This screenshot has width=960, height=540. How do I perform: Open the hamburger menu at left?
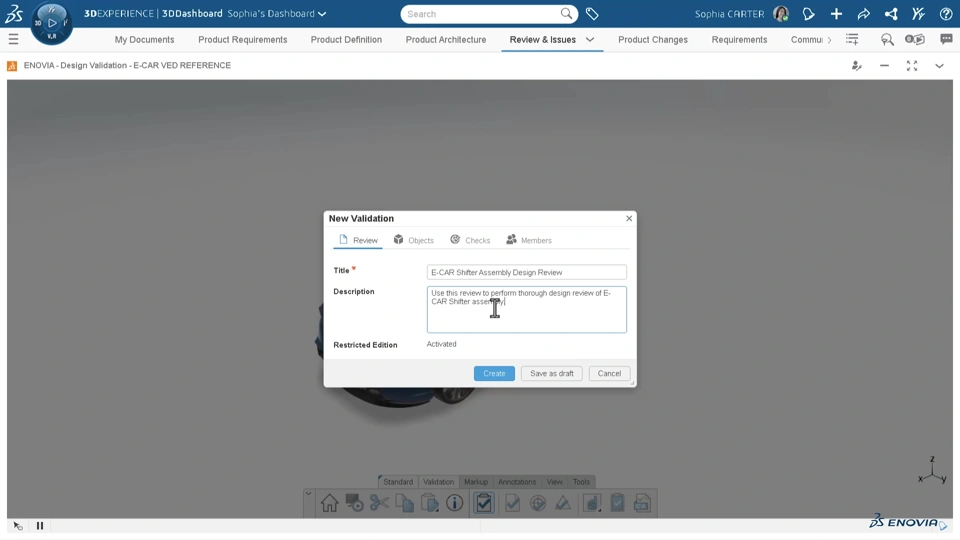click(x=13, y=40)
